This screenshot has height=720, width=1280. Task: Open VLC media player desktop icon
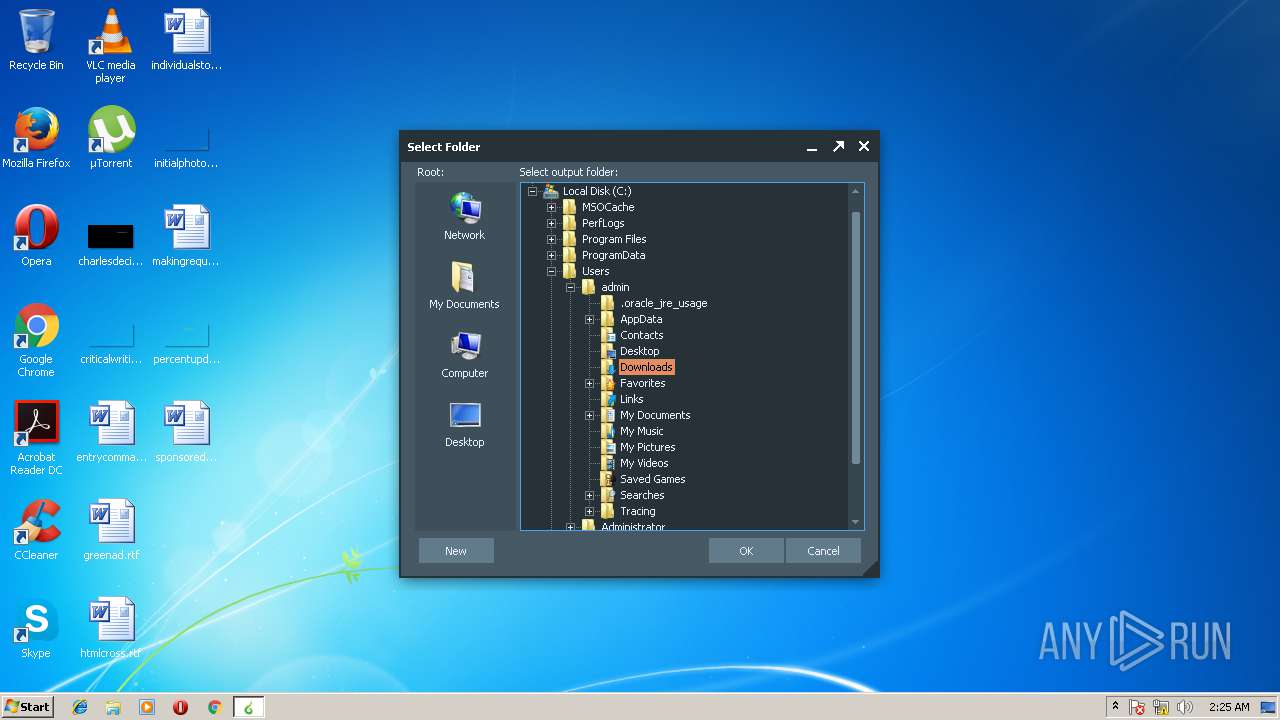(110, 45)
